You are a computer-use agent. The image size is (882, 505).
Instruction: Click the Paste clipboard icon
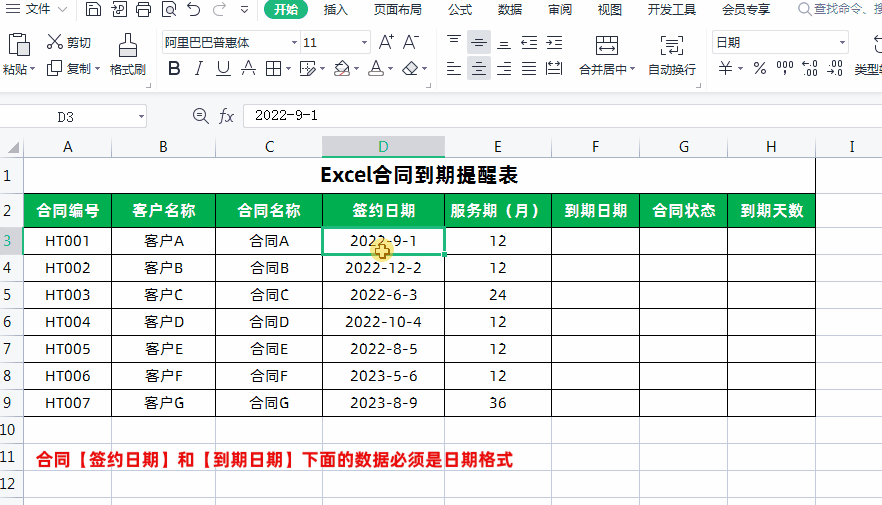19,45
